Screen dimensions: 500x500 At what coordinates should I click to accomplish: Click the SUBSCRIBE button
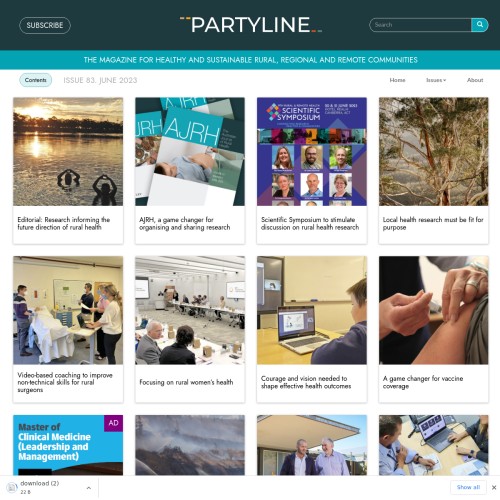coord(45,25)
